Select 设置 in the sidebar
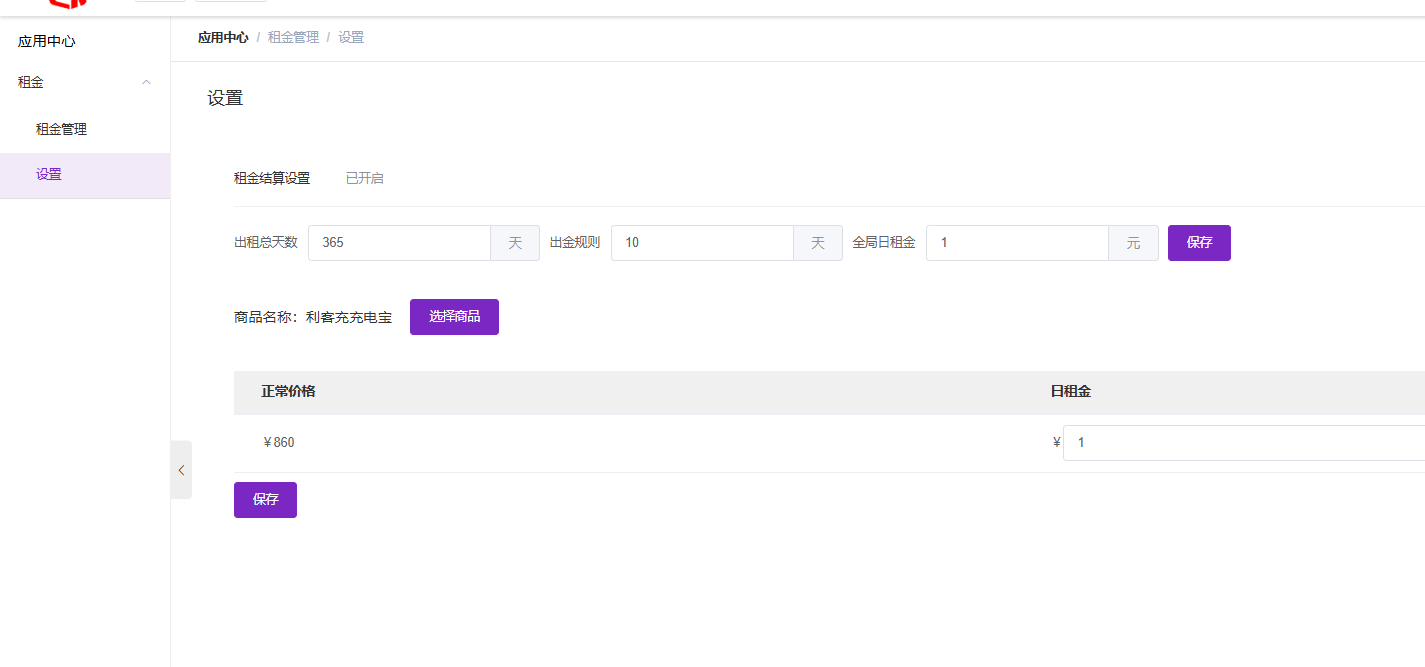Viewport: 1425px width, 667px height. click(85, 175)
